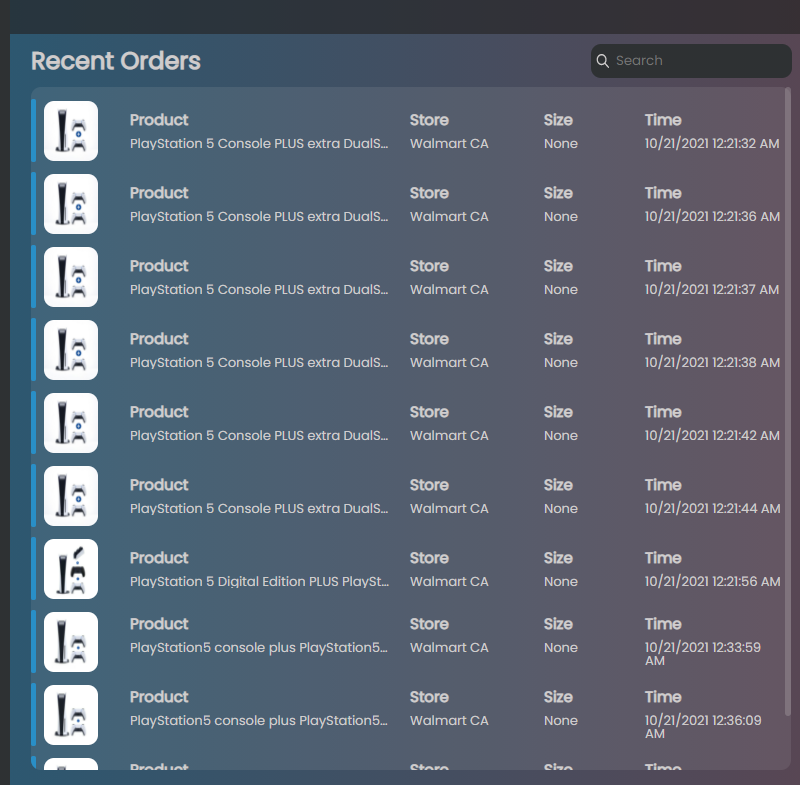
Task: Click size None in 12:21:38 AM order
Action: (x=561, y=363)
